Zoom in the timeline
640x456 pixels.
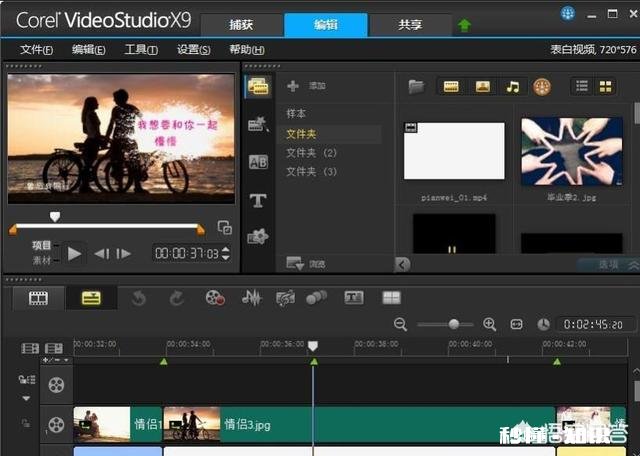click(x=489, y=325)
